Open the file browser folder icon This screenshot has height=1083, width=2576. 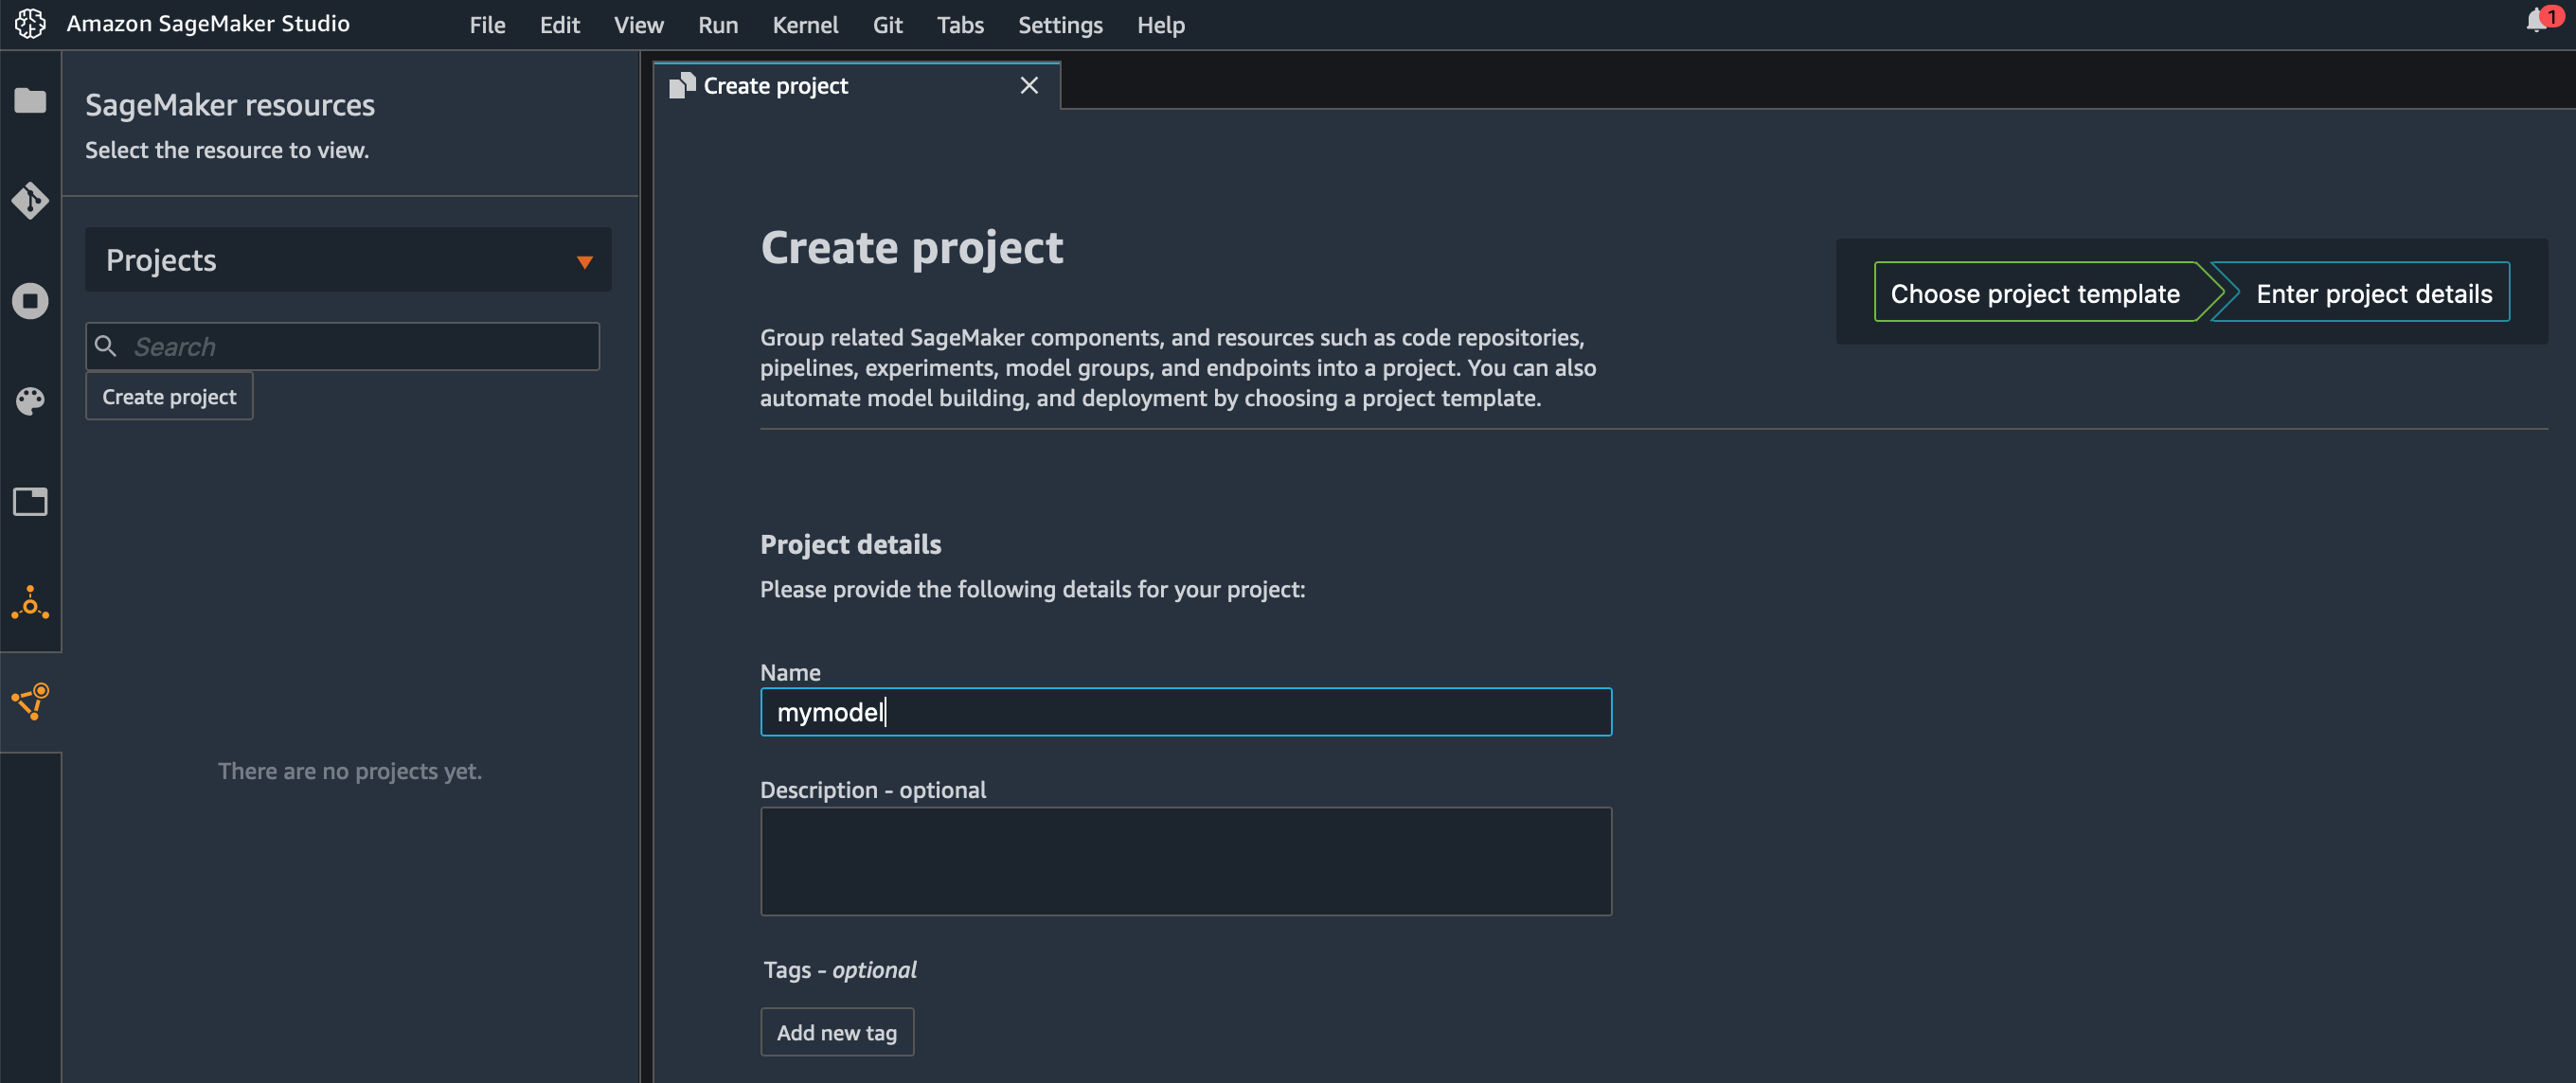coord(30,101)
